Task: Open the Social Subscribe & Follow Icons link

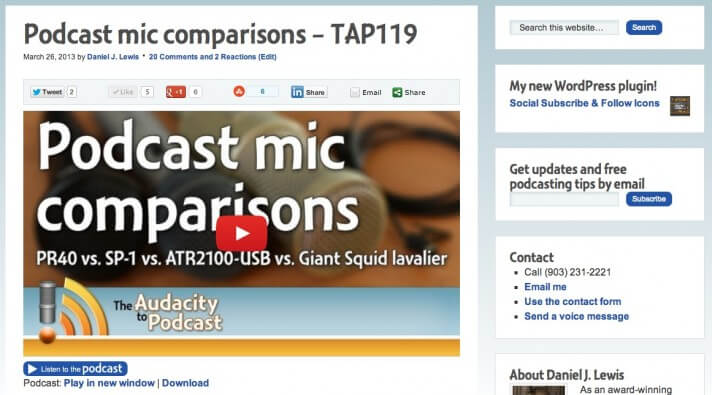Action: 584,103
